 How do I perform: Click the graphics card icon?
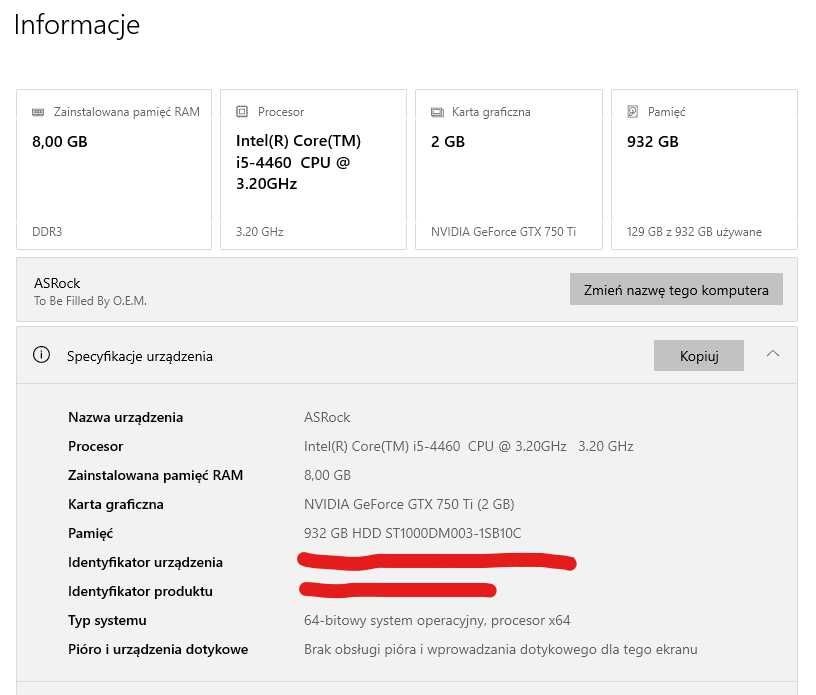437,112
